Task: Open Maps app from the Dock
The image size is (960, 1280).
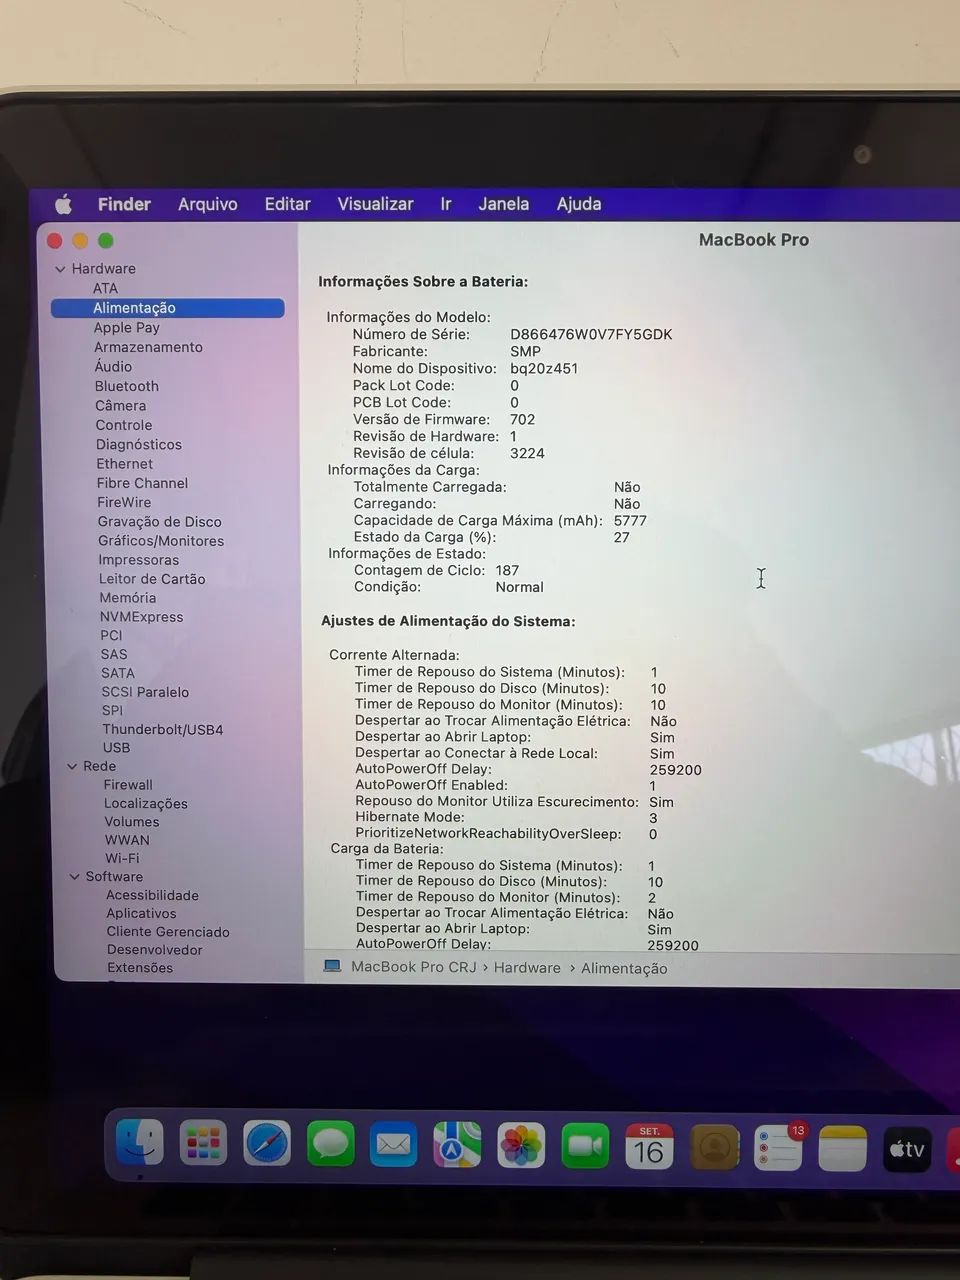Action: 457,1145
